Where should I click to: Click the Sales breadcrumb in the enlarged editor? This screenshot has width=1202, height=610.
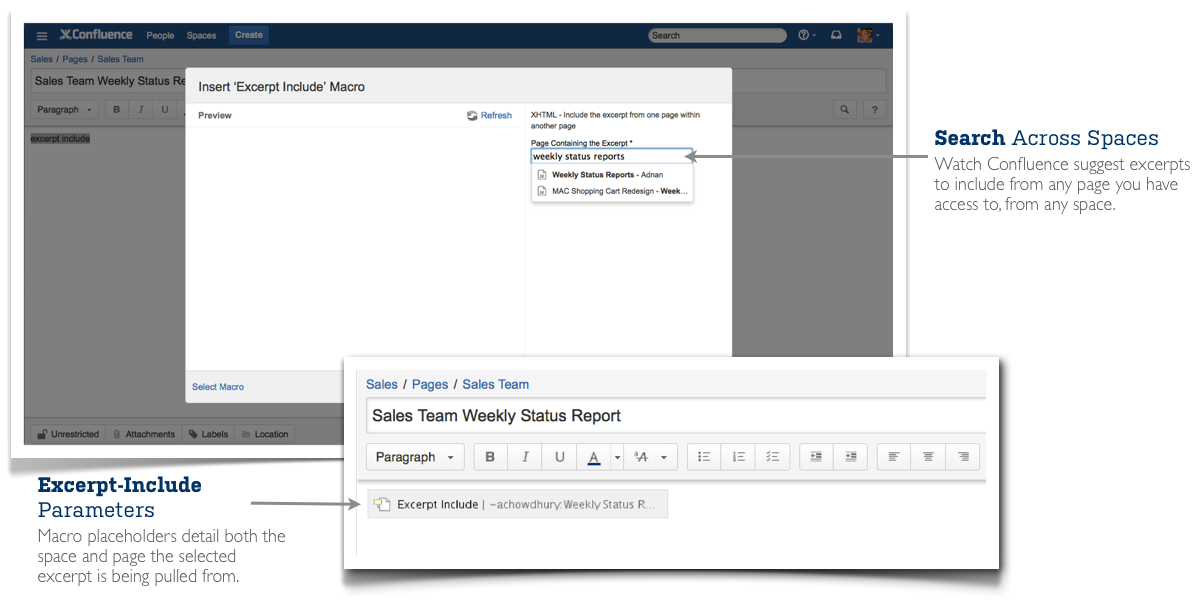click(382, 384)
